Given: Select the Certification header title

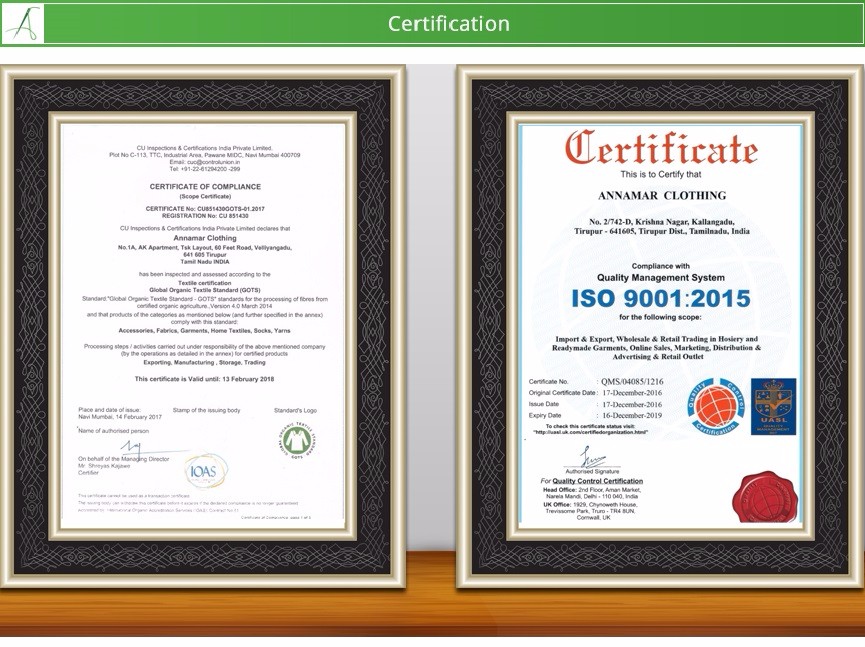Looking at the screenshot, I should click(449, 24).
